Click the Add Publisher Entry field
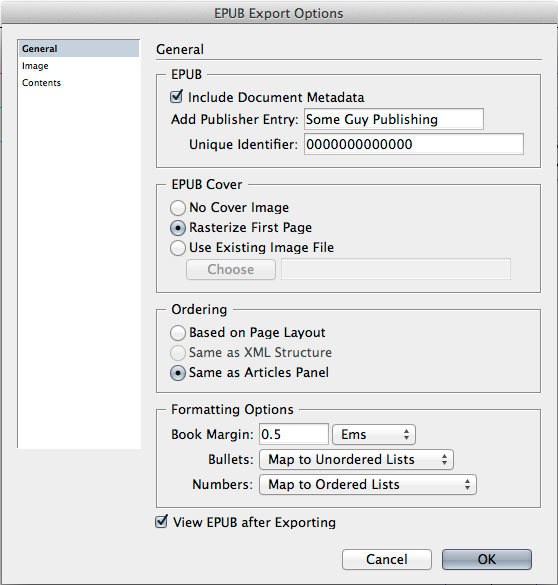The image size is (558, 585). (394, 119)
